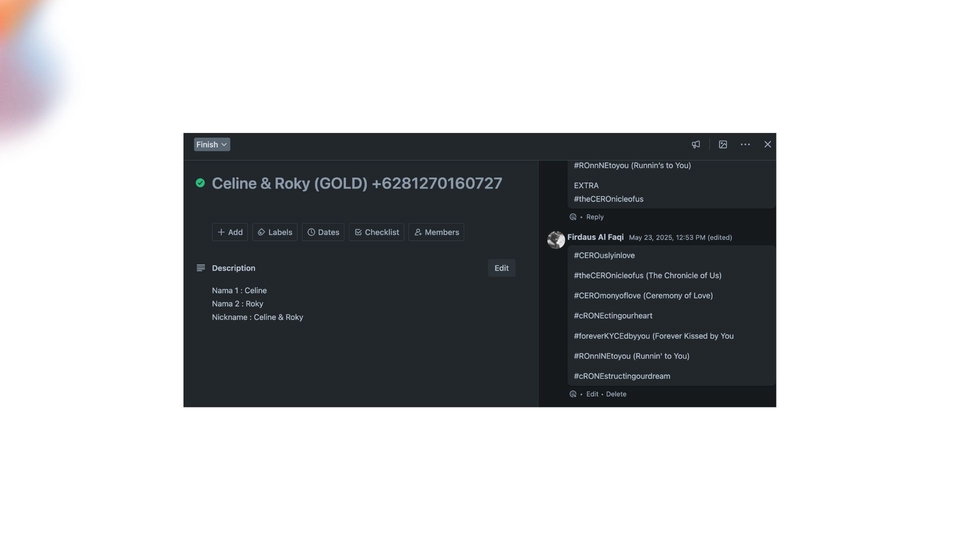
Task: Open the Labels picker
Action: (x=275, y=232)
